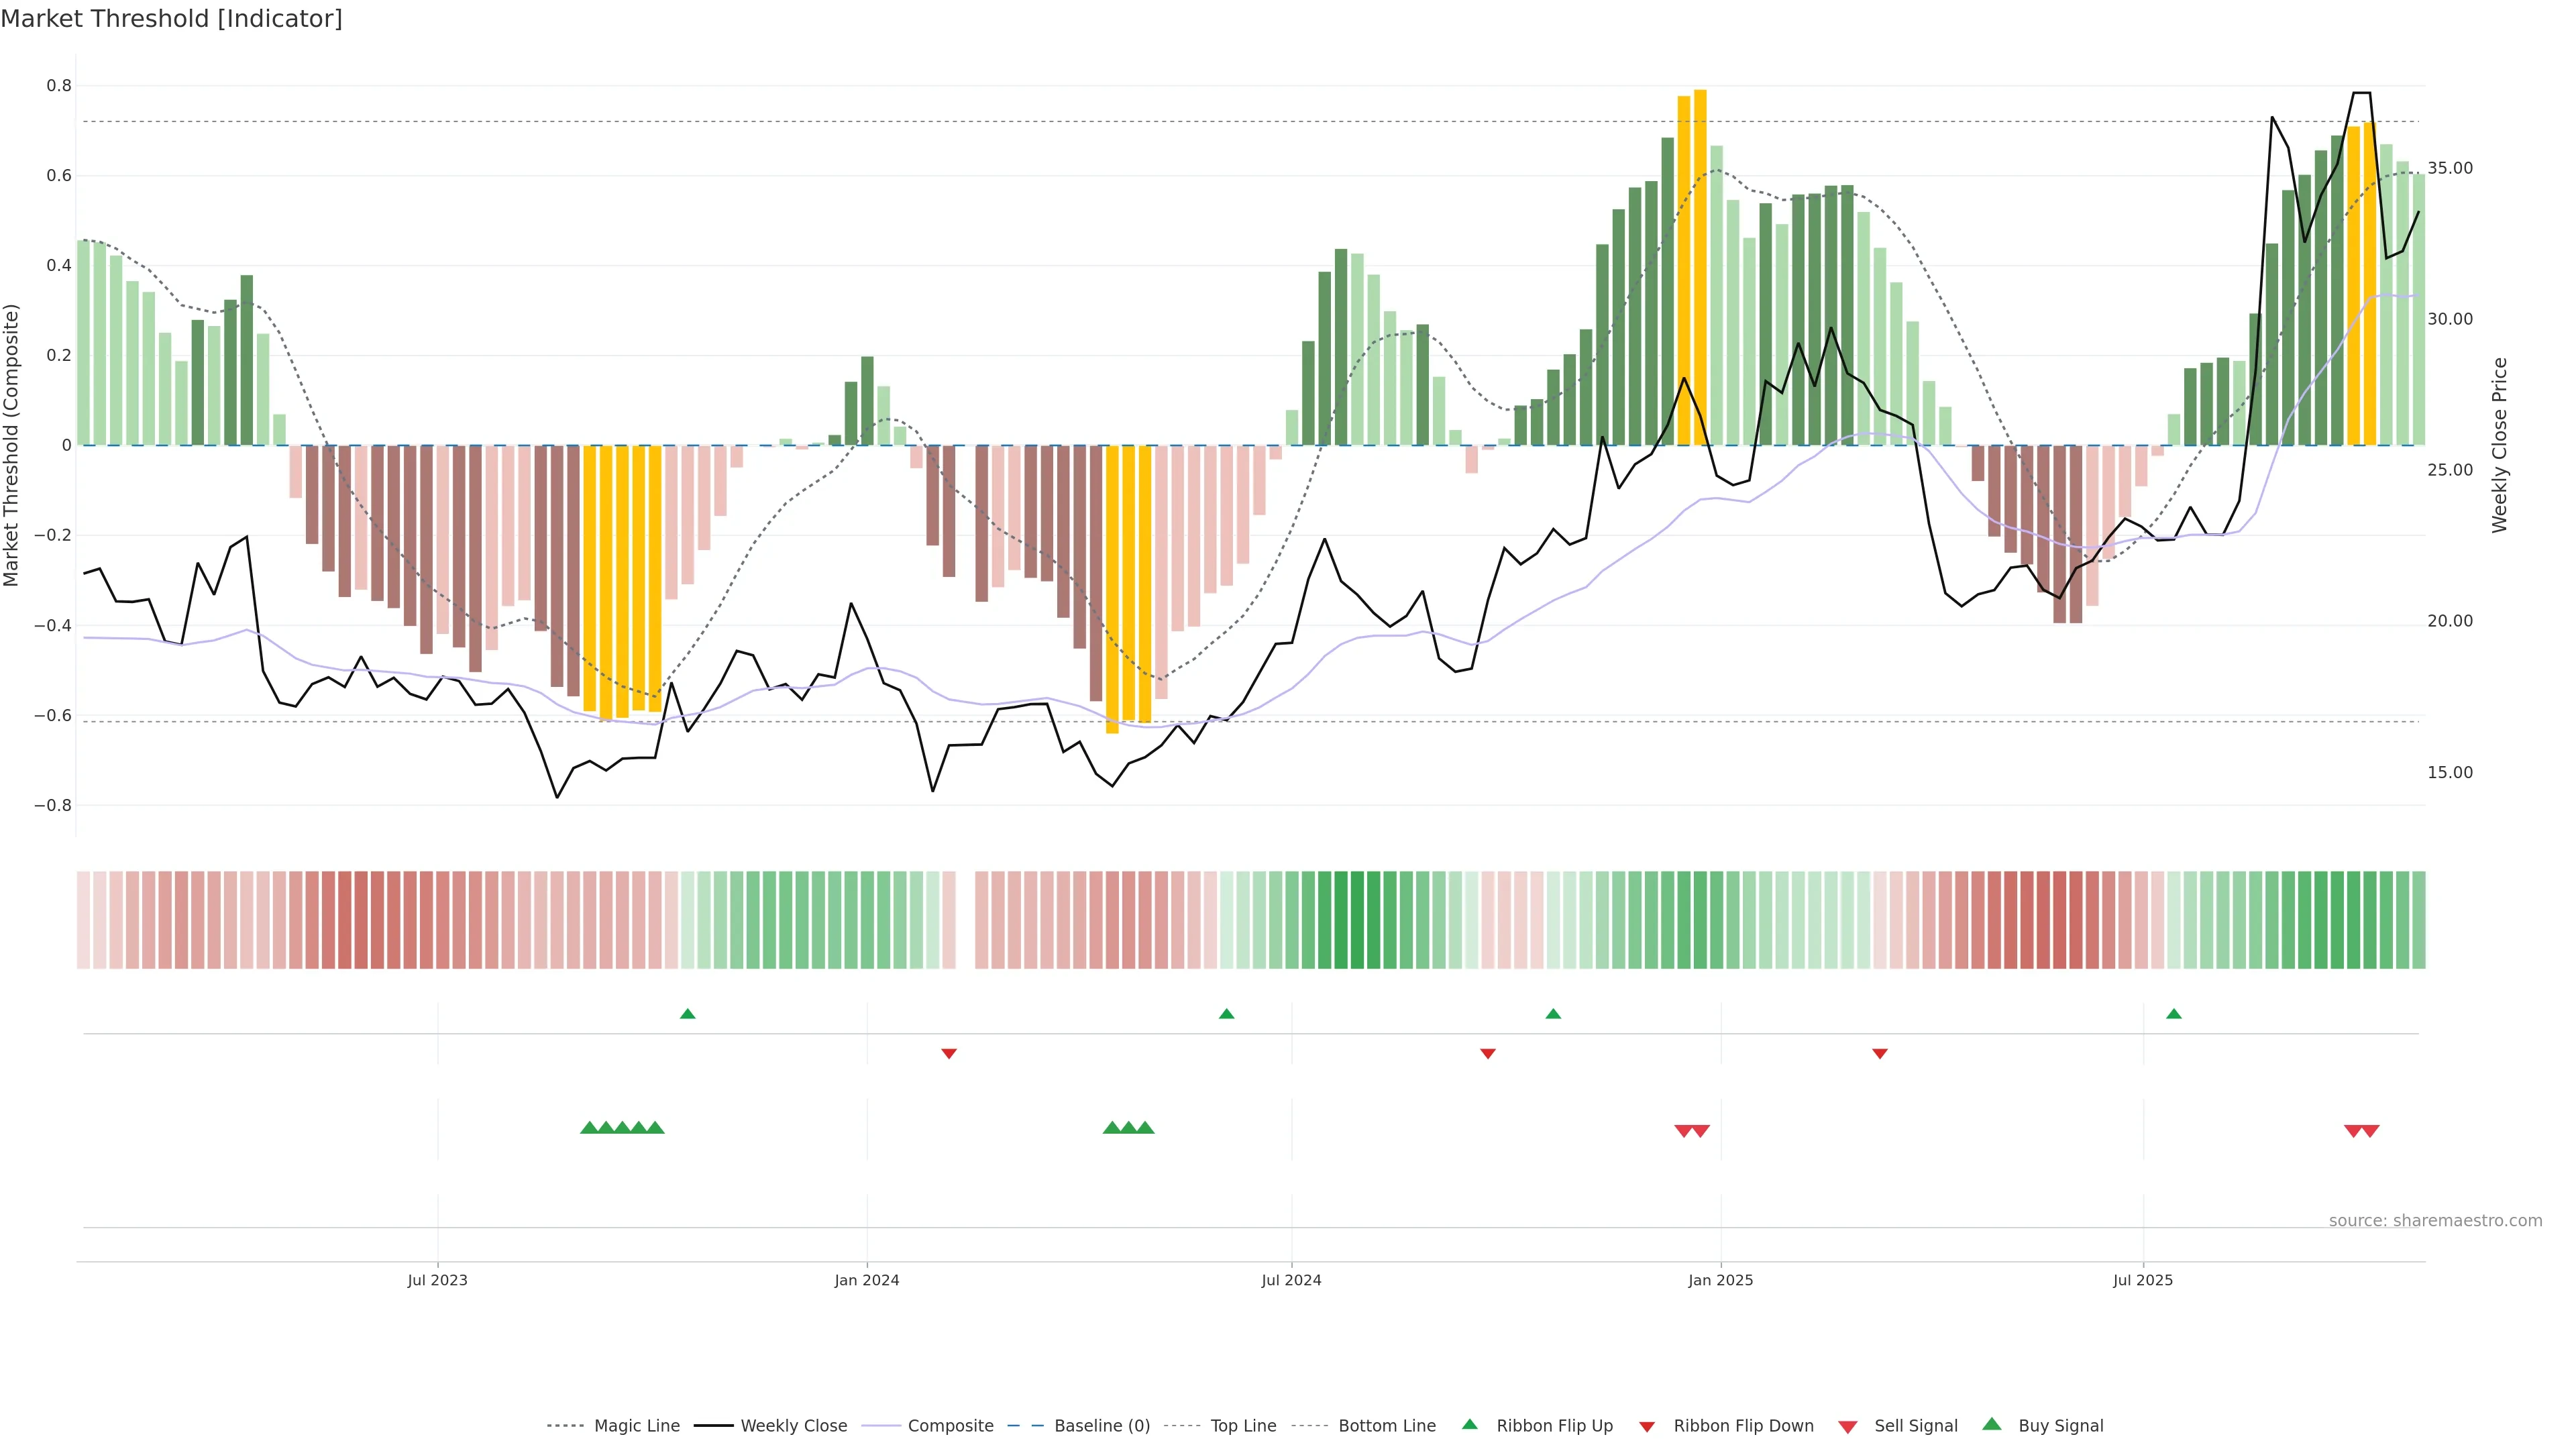Click the red ribbon flip down marker after Jan 2024
The image size is (2576, 1449).
click(x=949, y=1053)
